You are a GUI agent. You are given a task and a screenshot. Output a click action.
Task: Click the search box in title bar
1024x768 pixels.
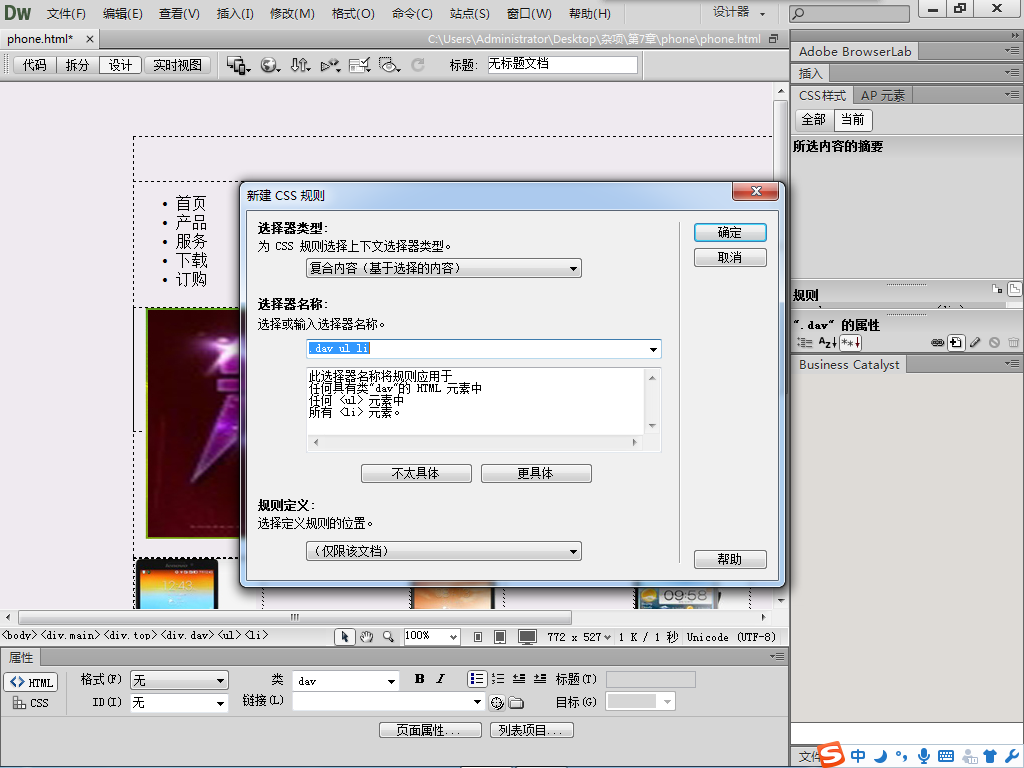850,13
